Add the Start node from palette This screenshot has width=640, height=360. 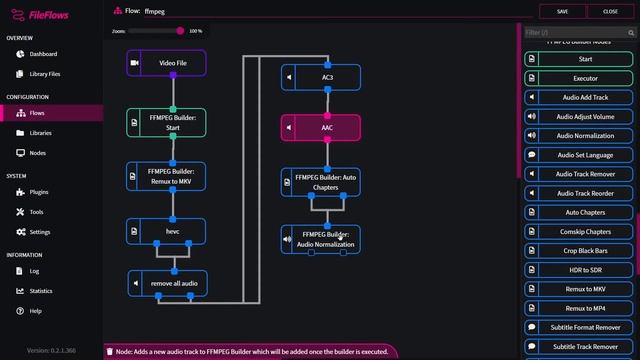[579, 59]
